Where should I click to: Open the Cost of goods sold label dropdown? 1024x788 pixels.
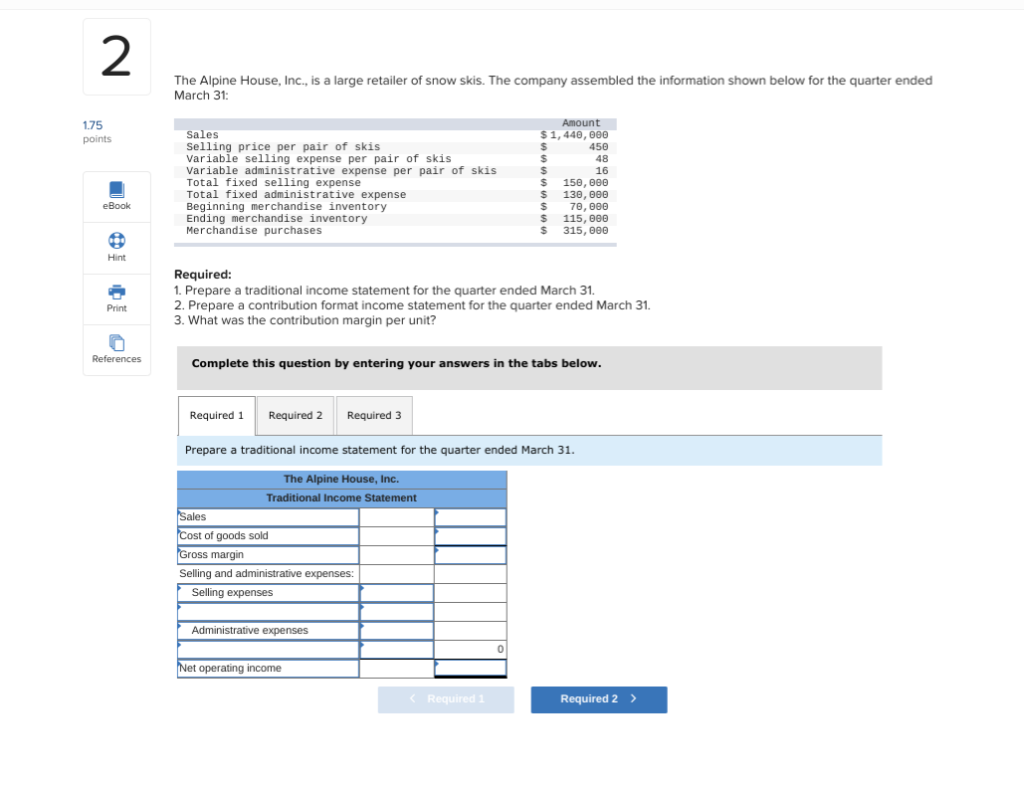(x=267, y=535)
